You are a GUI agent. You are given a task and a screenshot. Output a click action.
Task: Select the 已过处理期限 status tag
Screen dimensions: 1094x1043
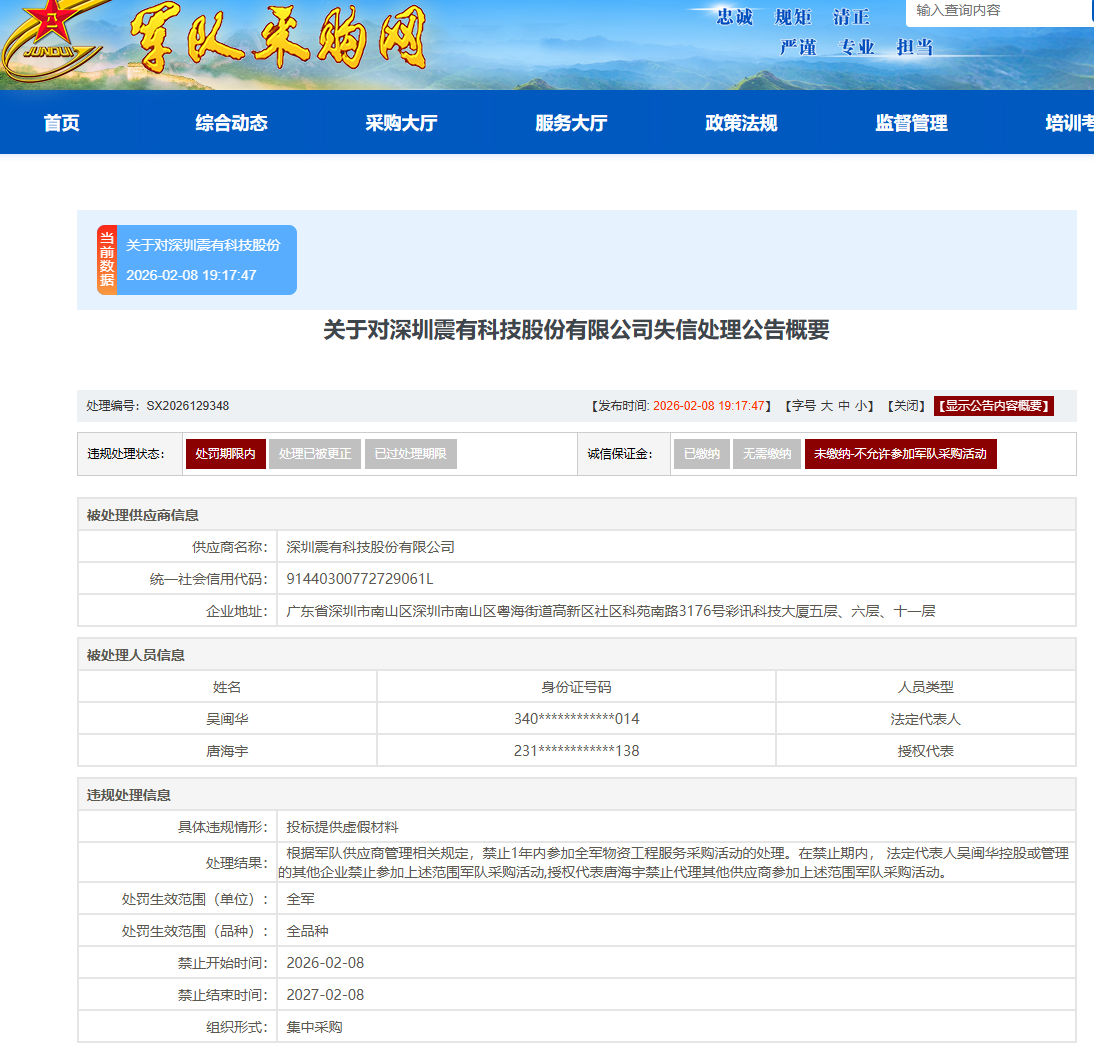[410, 453]
